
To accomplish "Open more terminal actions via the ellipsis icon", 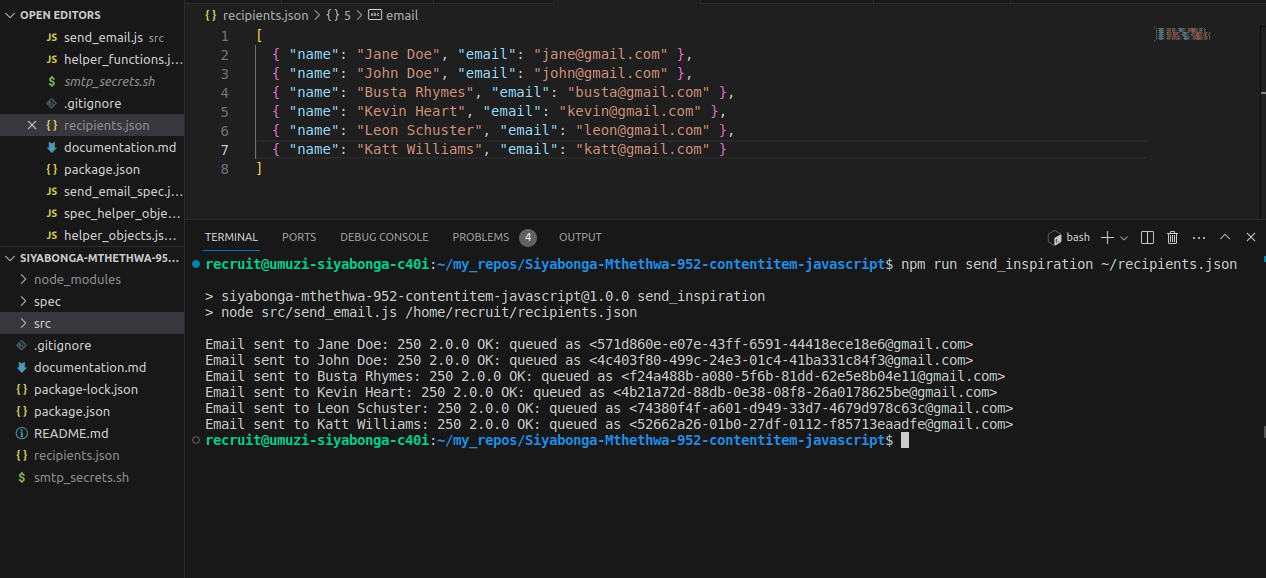I will point(1198,237).
